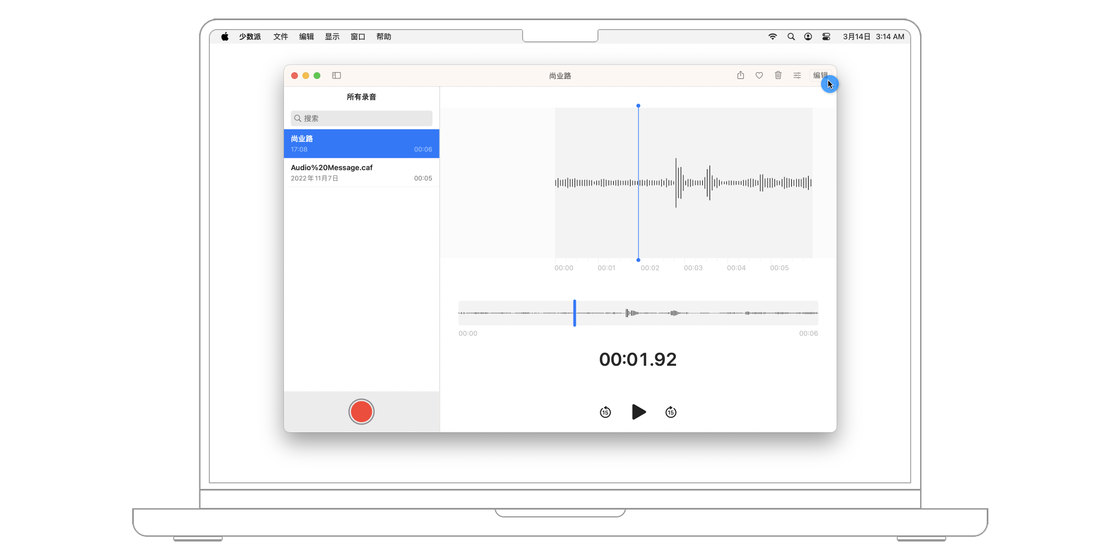Toggle the sidebar visibility icon

click(x=336, y=75)
